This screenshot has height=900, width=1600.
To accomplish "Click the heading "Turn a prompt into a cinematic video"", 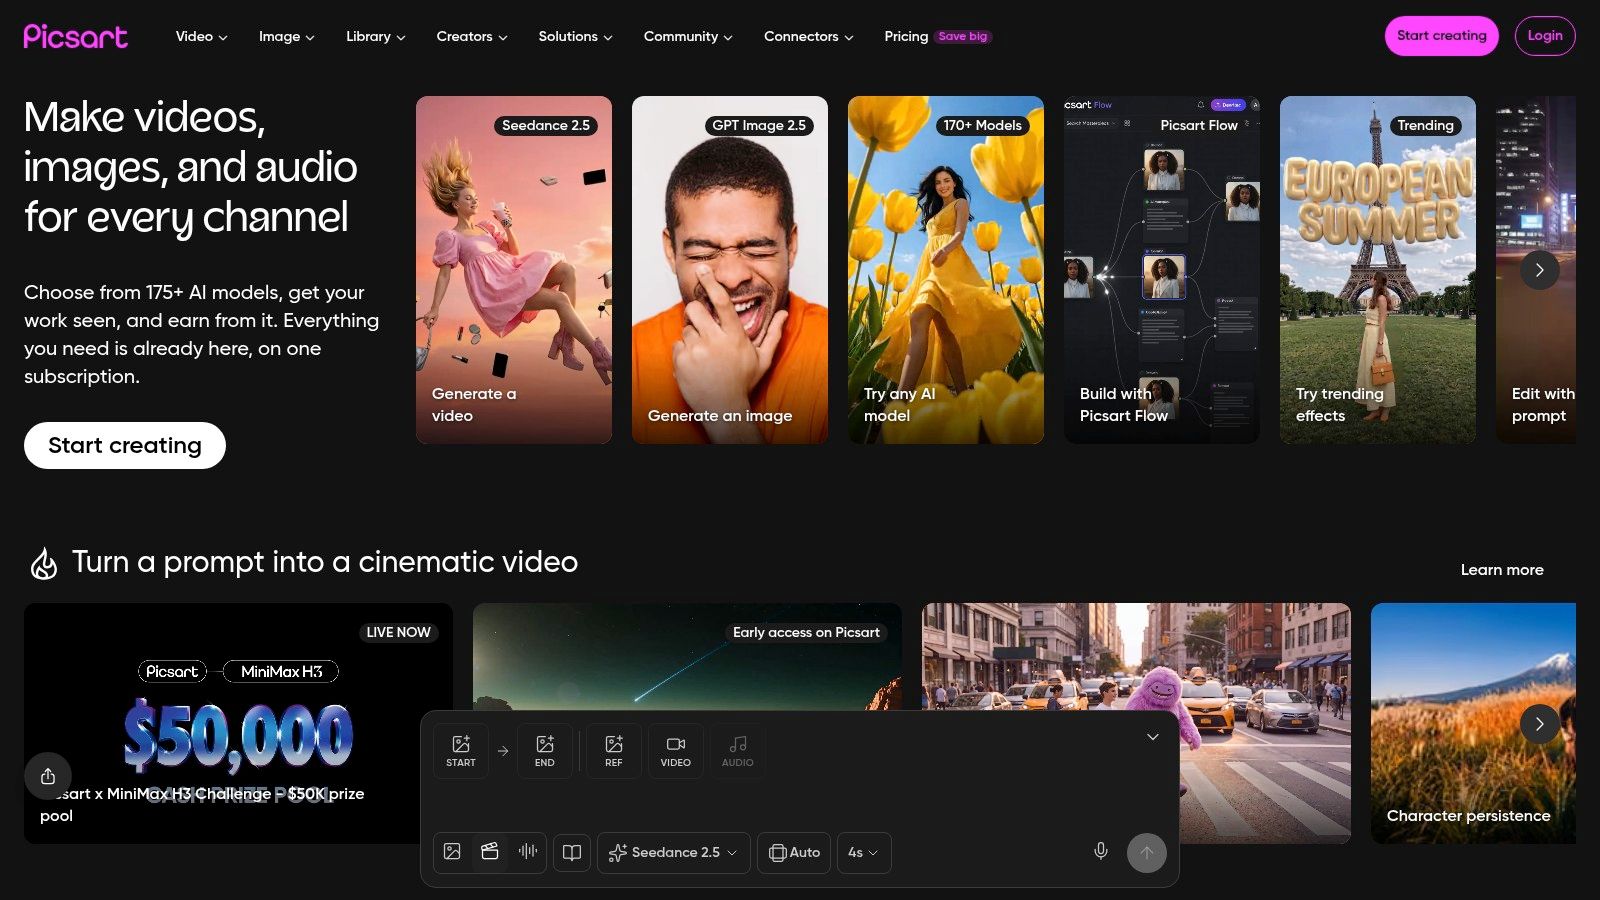I will 325,562.
